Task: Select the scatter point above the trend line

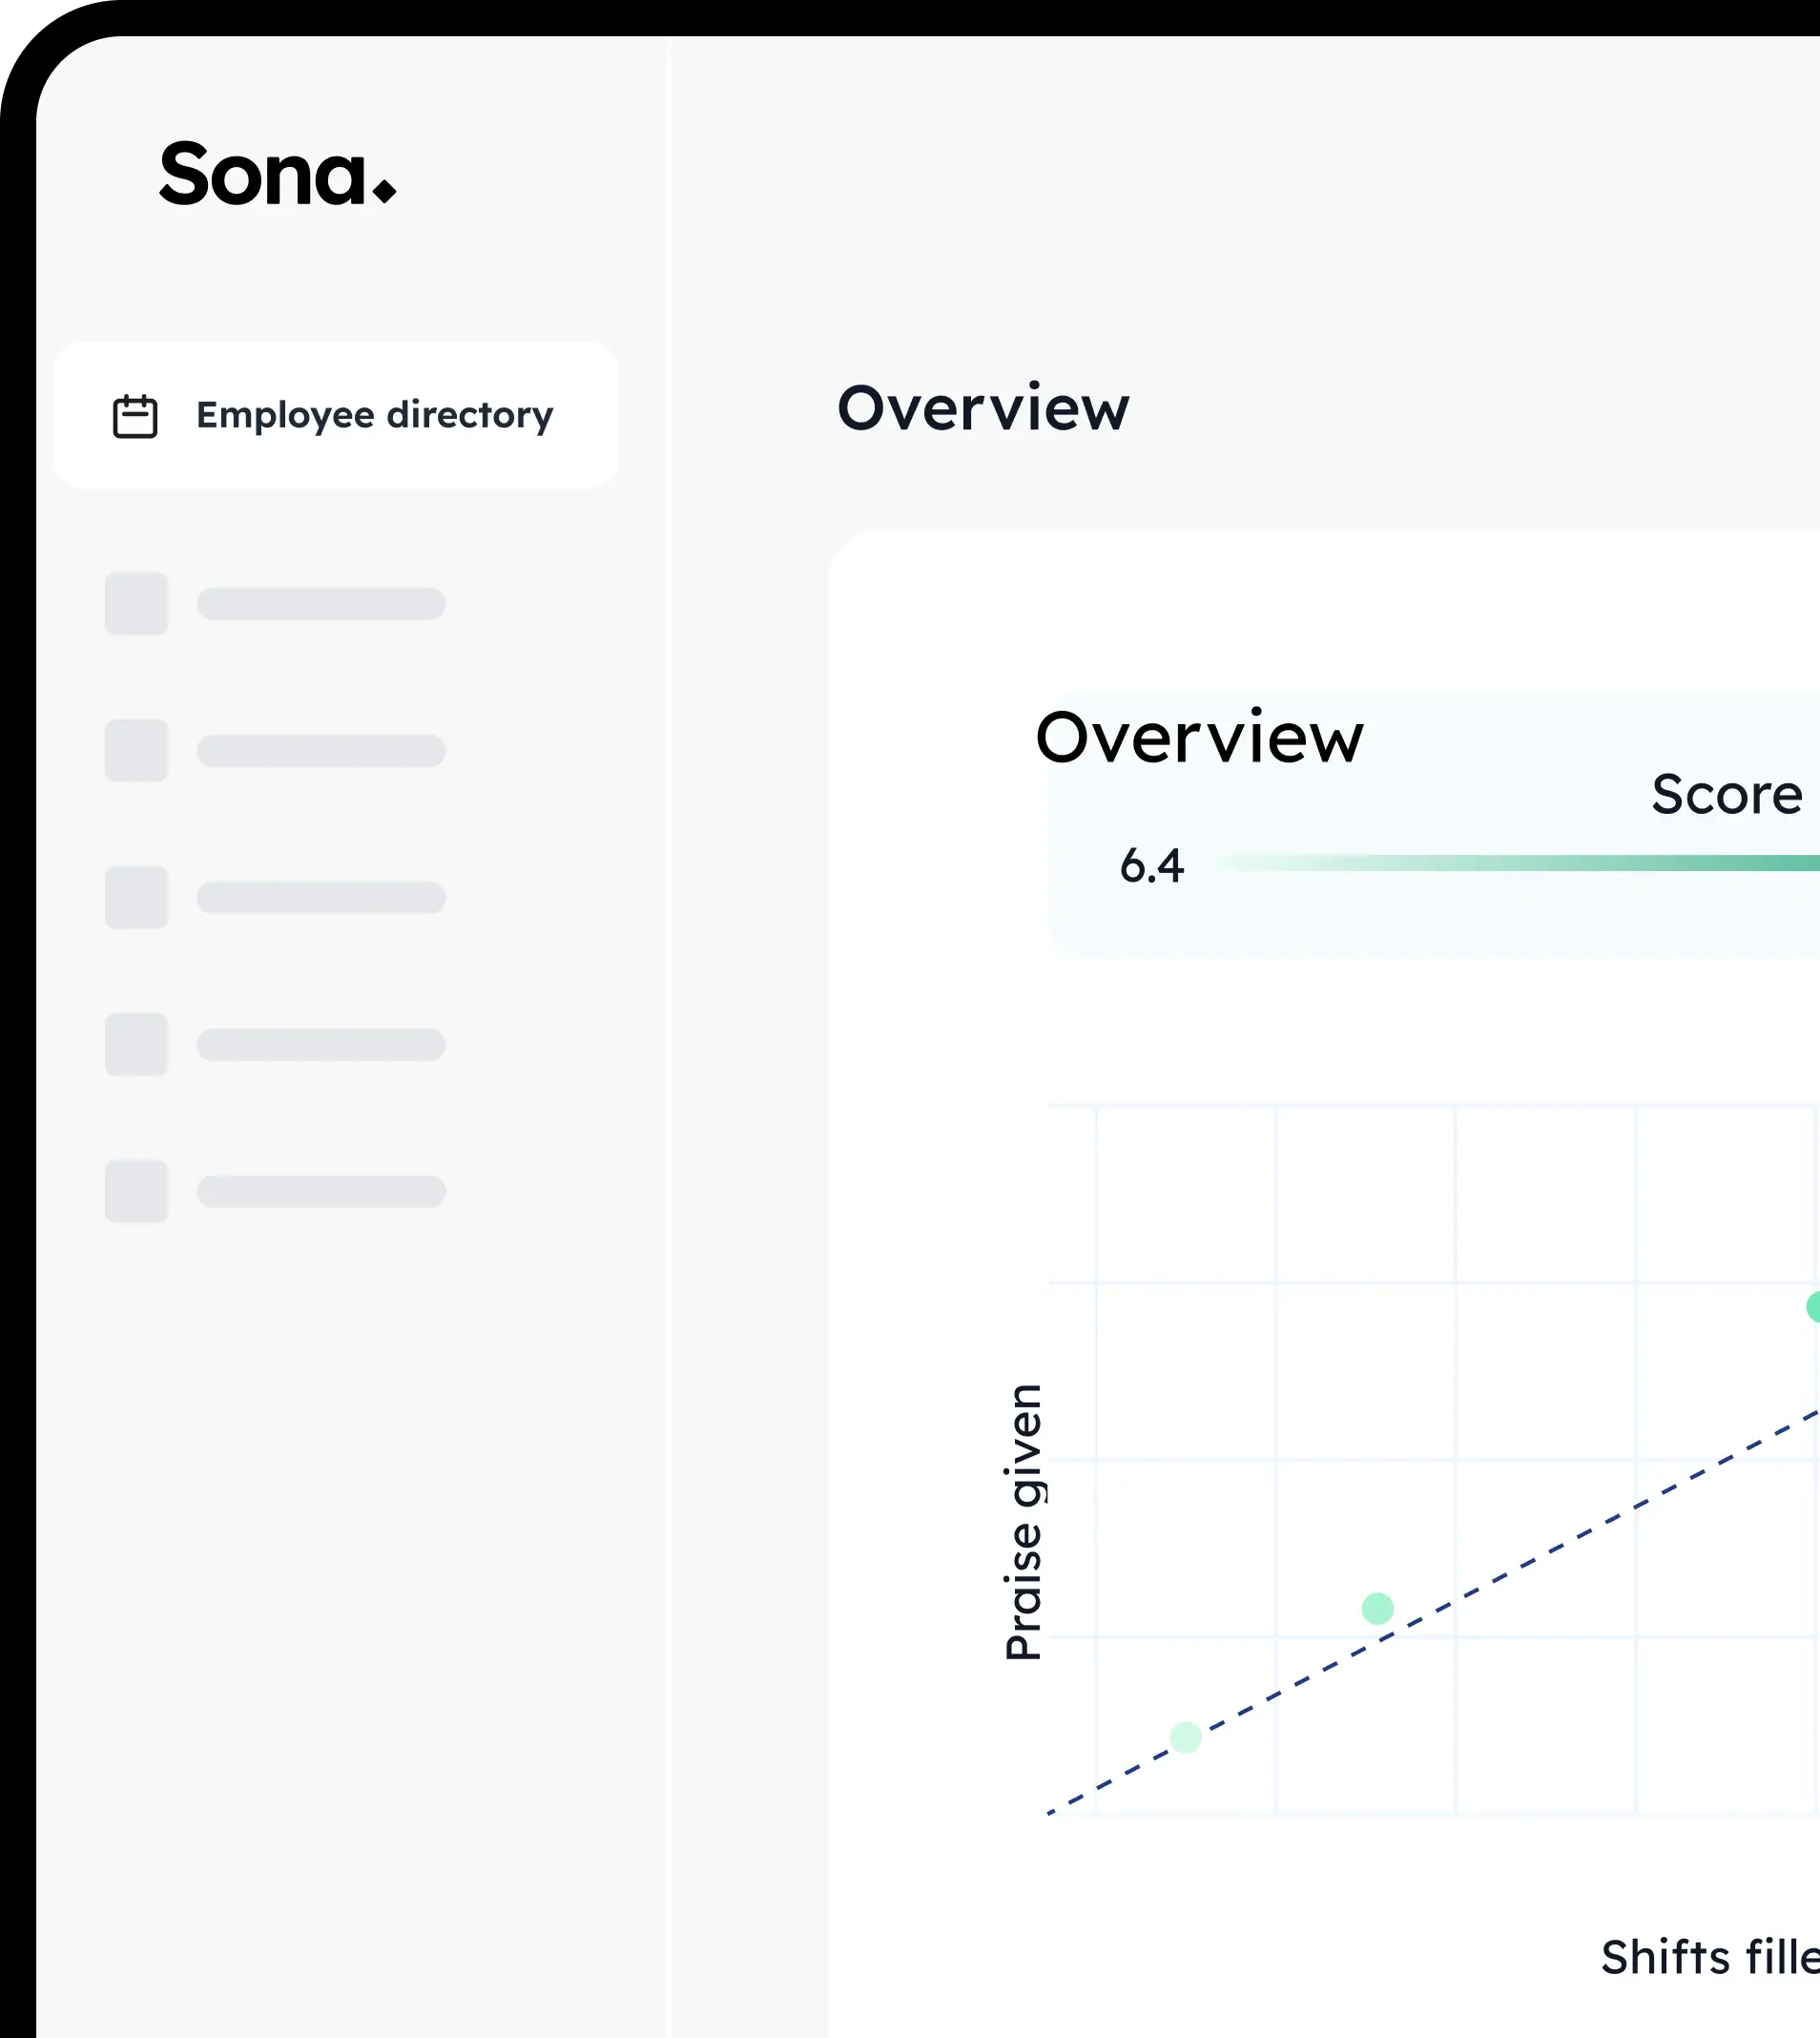Action: (x=1377, y=1609)
